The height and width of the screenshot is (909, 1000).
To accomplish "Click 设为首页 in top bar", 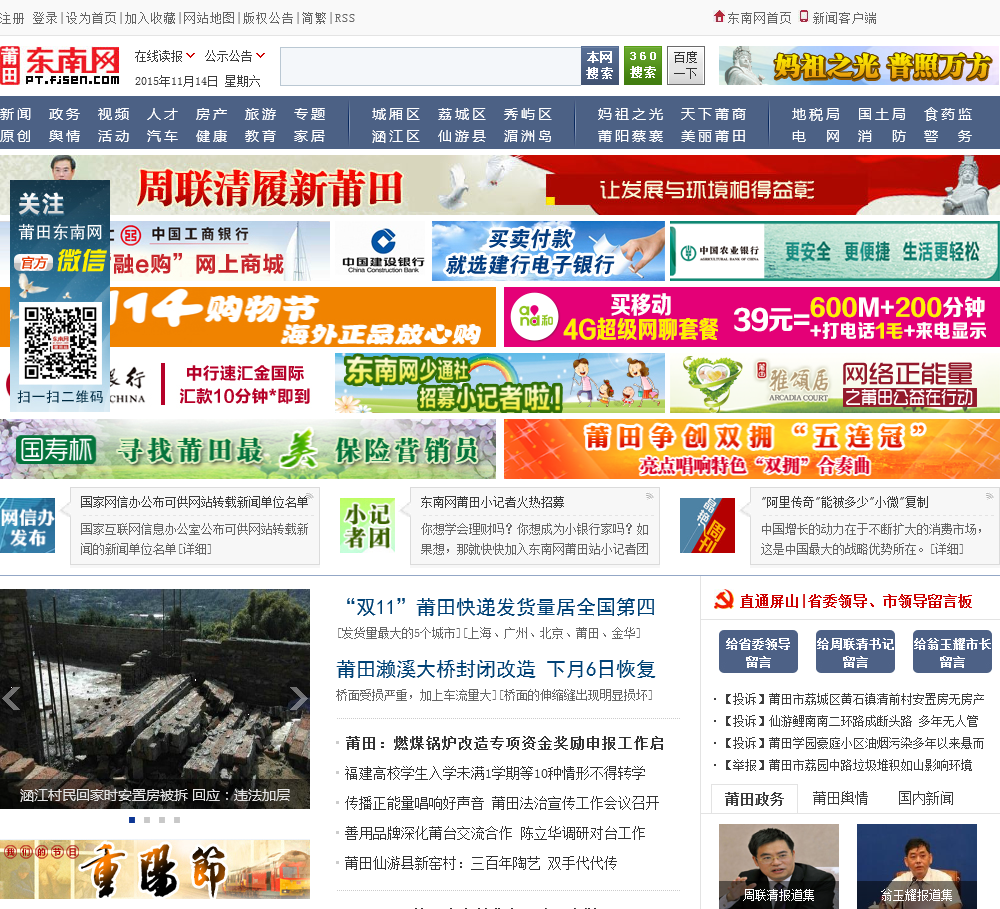I will (91, 18).
